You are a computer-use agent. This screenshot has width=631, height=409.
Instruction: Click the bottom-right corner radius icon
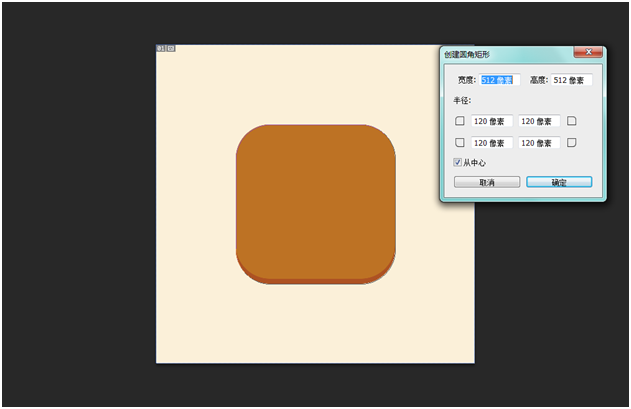pyautogui.click(x=571, y=143)
